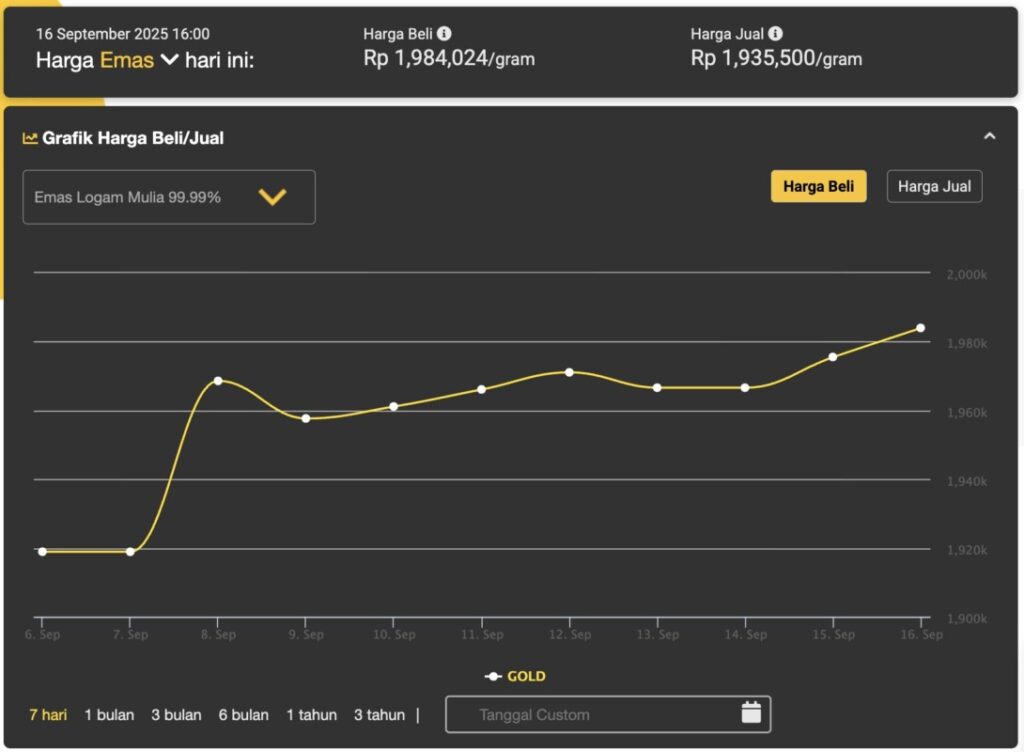
Task: Click the 12 Sep data point
Action: pyautogui.click(x=569, y=372)
